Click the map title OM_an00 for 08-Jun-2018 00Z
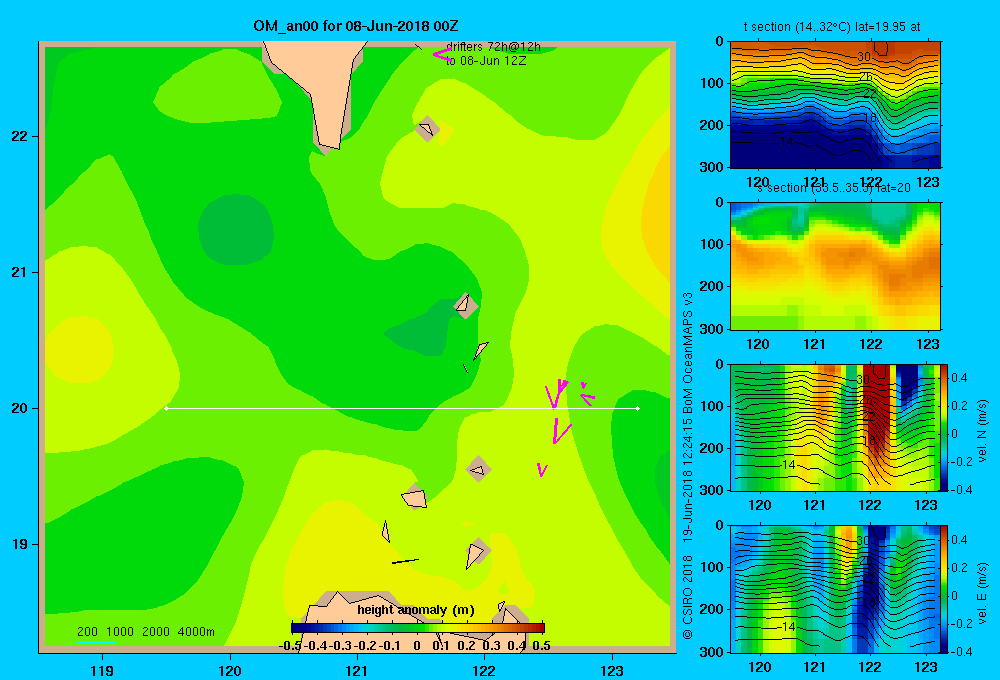This screenshot has height=680, width=1000. pos(355,26)
